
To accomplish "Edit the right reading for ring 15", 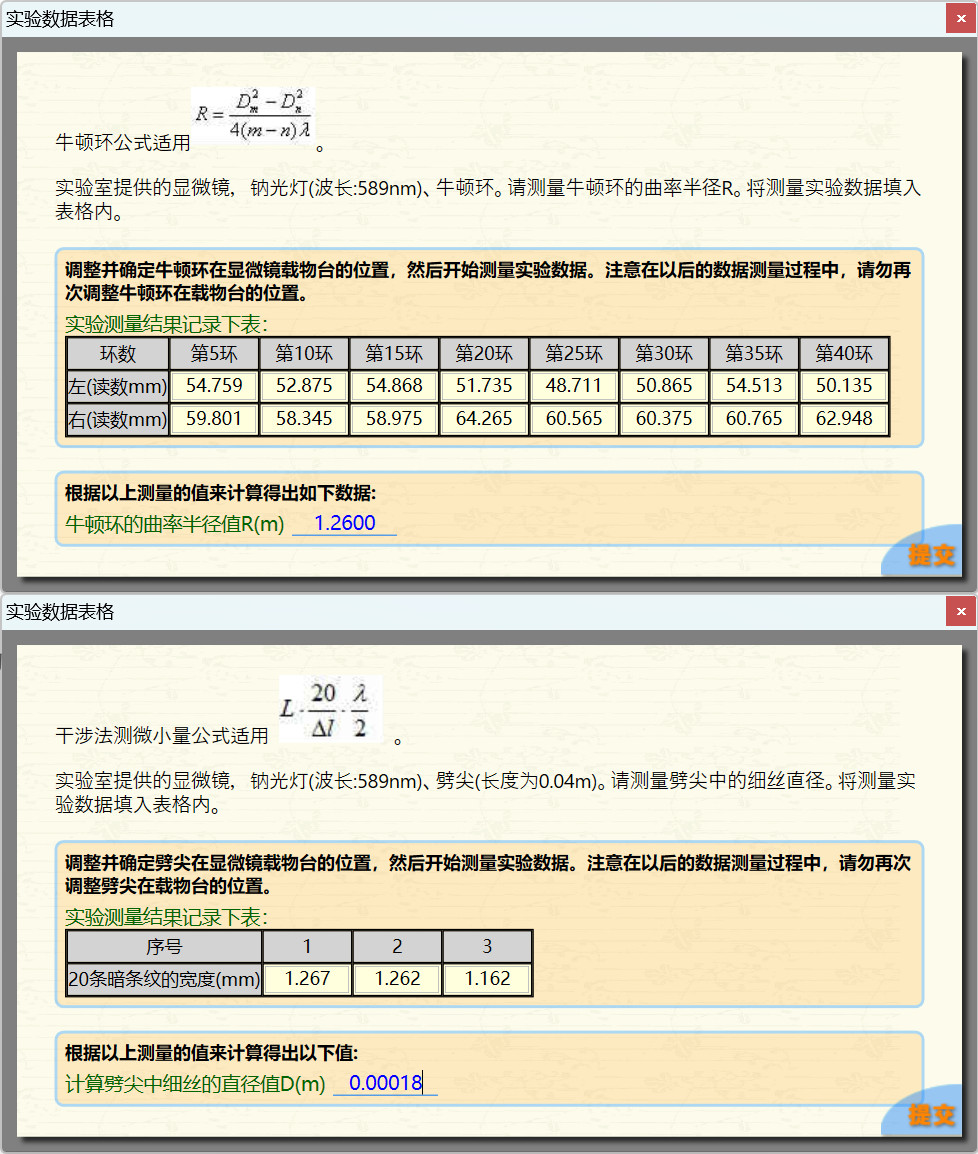I will click(394, 419).
